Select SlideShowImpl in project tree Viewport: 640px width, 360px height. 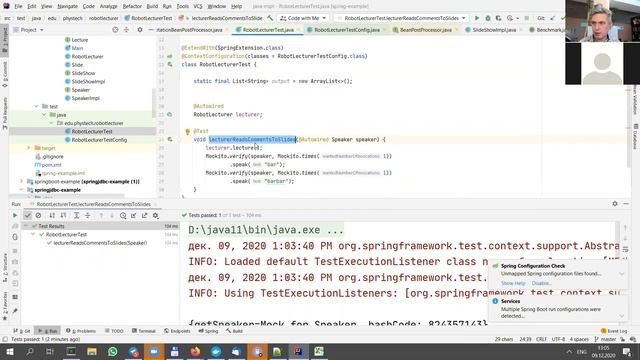(x=88, y=81)
